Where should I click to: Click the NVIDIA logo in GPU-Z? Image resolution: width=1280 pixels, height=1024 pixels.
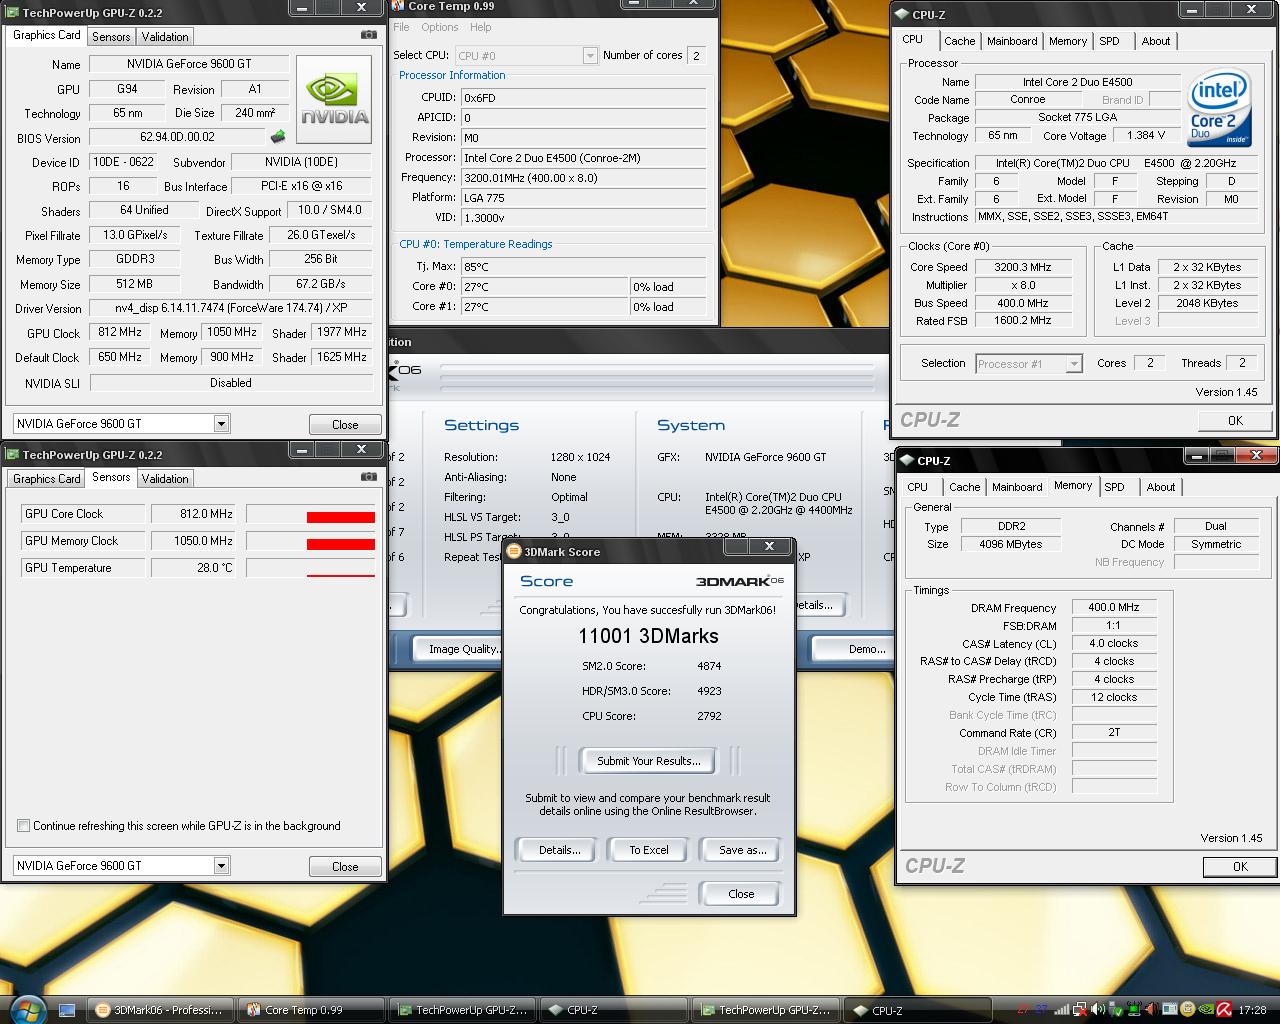coord(335,98)
